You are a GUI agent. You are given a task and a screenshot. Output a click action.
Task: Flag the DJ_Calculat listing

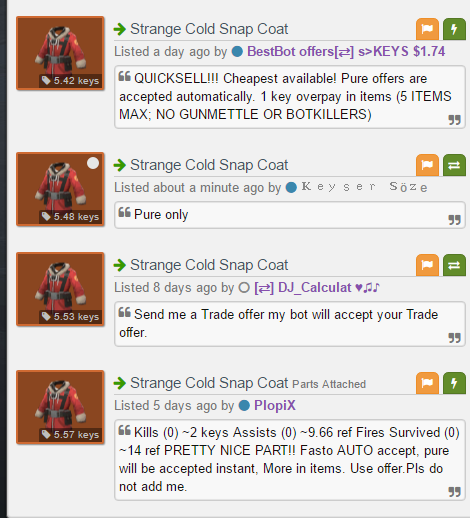427,265
